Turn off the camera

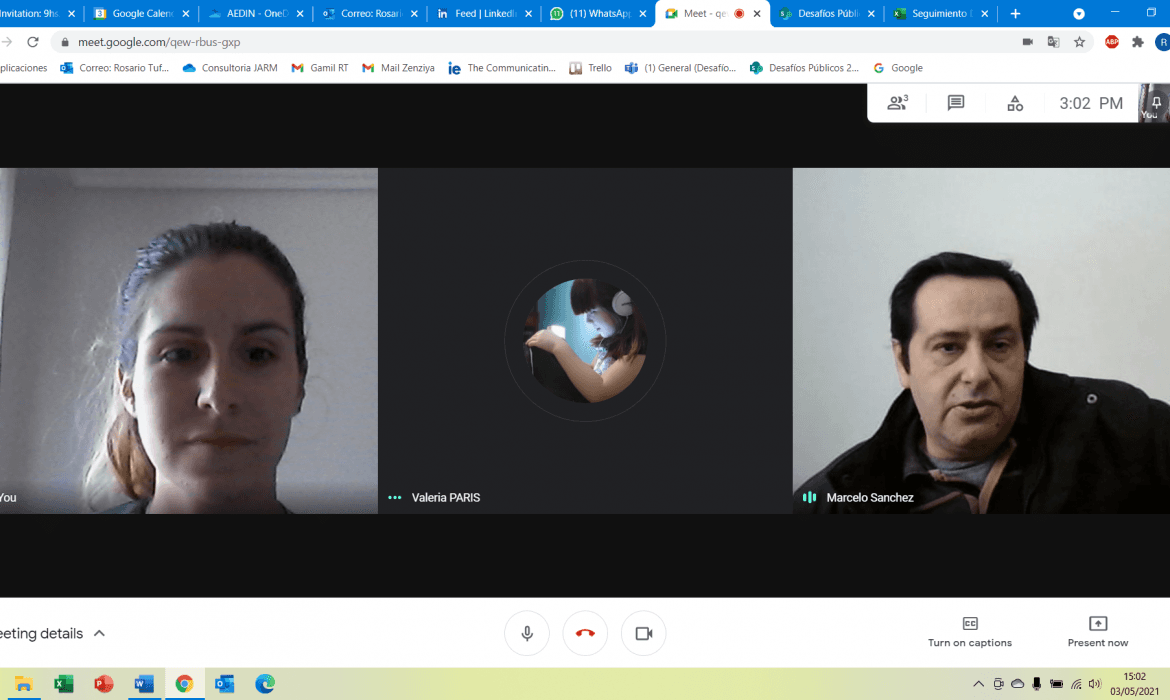click(643, 633)
